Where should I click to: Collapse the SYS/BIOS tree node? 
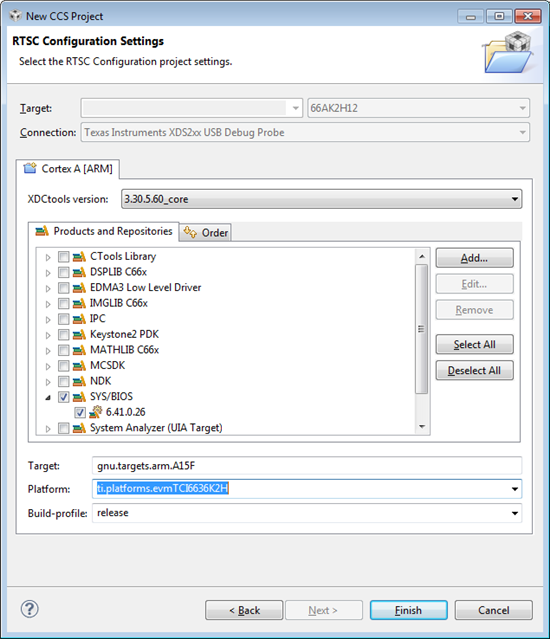coord(48,397)
